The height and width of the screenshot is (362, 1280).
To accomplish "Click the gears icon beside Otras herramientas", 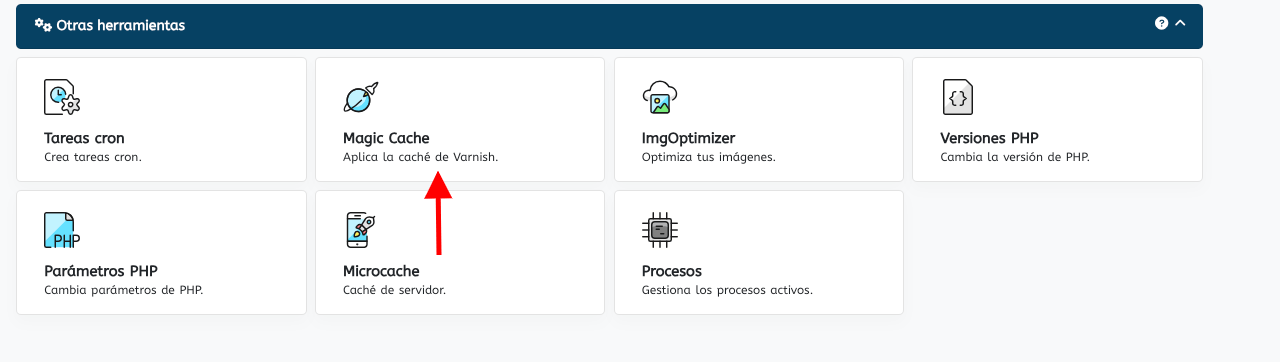I will tap(43, 25).
